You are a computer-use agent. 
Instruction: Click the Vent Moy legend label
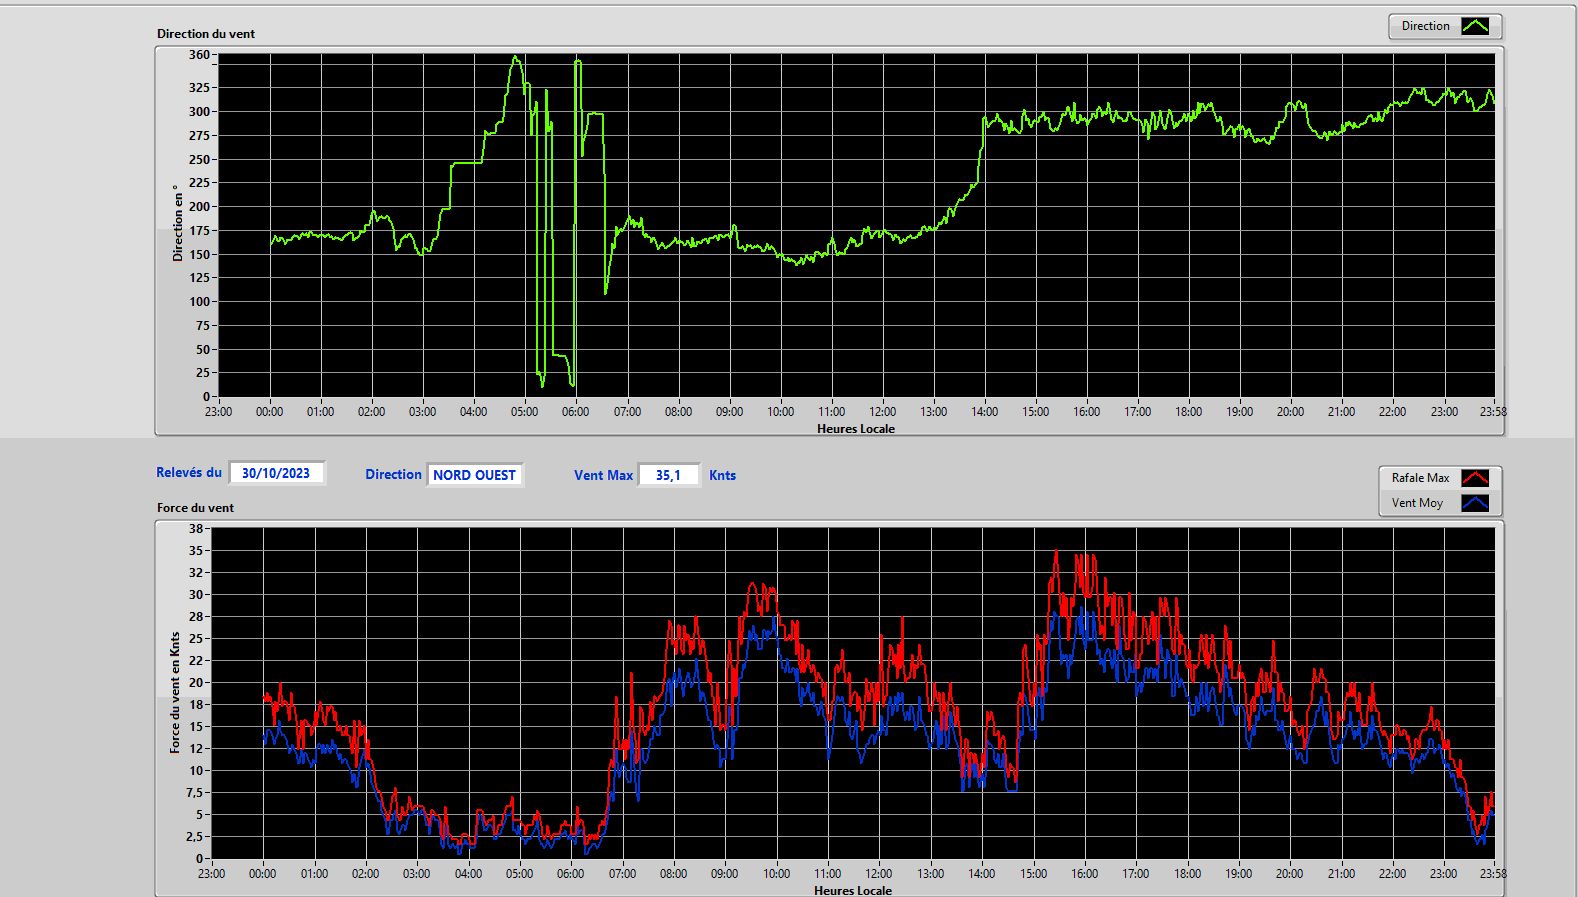click(1417, 503)
